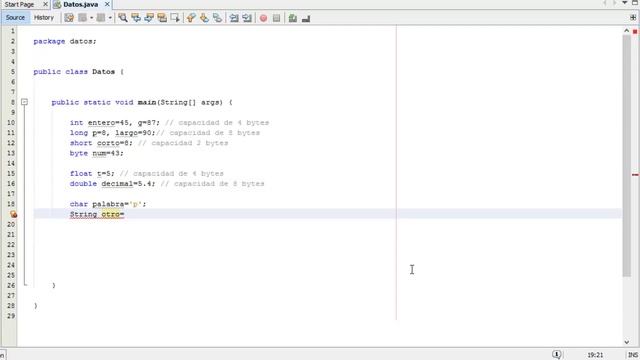Click the split editor icon at toolbar right

click(633, 18)
